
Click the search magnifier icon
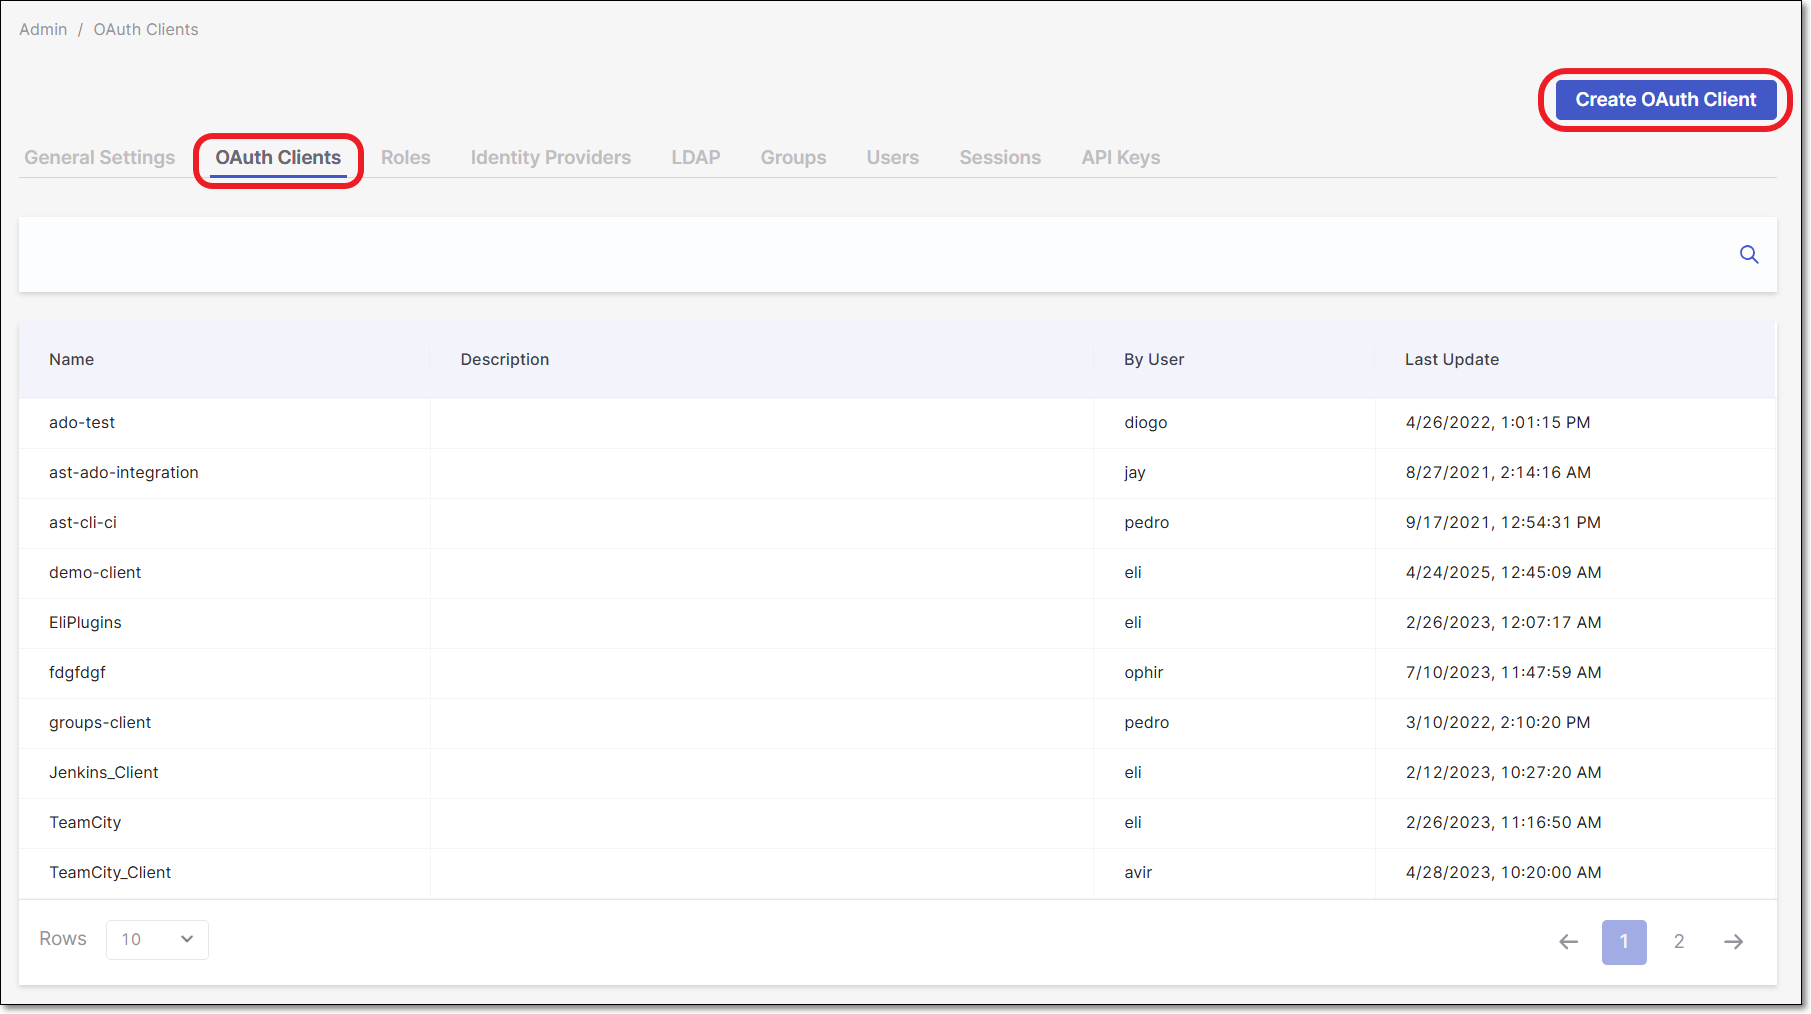(x=1749, y=255)
